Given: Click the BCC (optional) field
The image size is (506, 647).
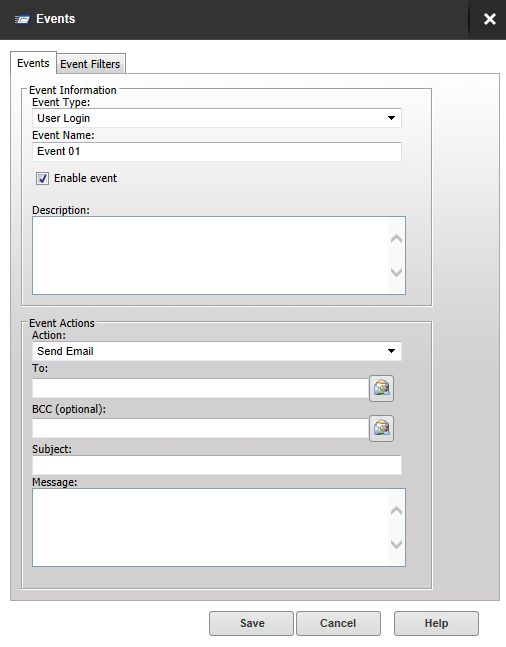Looking at the screenshot, I should pos(200,428).
